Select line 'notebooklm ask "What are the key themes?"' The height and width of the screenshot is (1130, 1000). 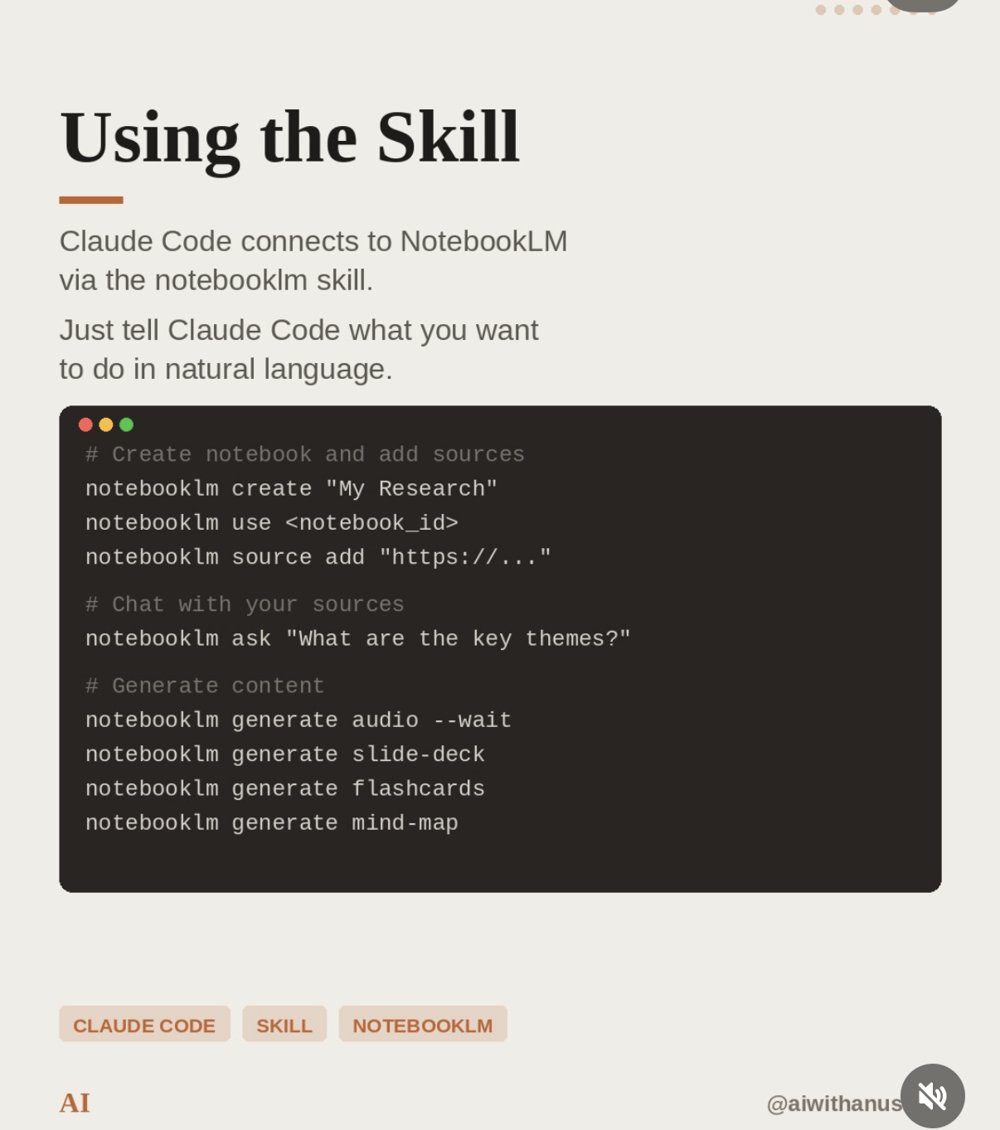[358, 639]
